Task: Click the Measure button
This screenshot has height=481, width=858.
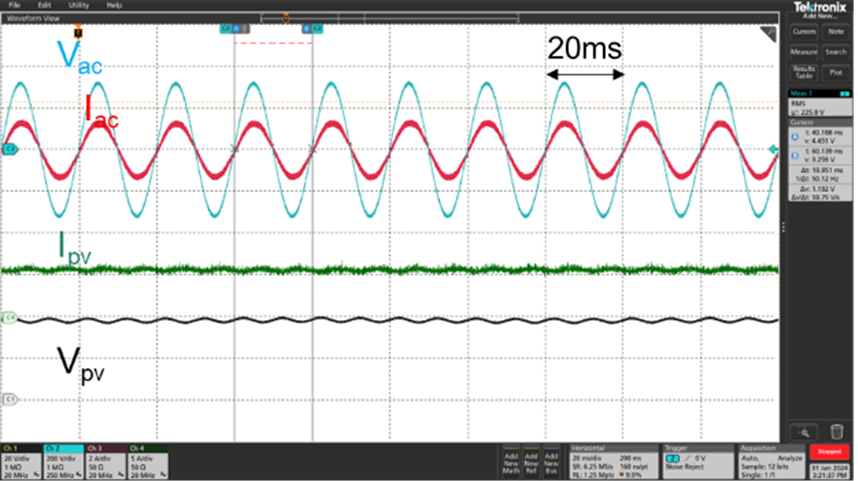Action: (x=804, y=51)
